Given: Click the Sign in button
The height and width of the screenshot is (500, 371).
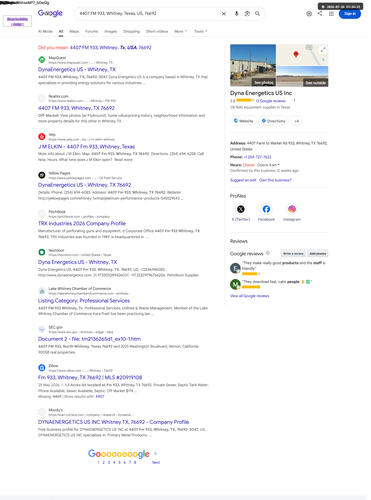Looking at the screenshot, I should click(350, 14).
